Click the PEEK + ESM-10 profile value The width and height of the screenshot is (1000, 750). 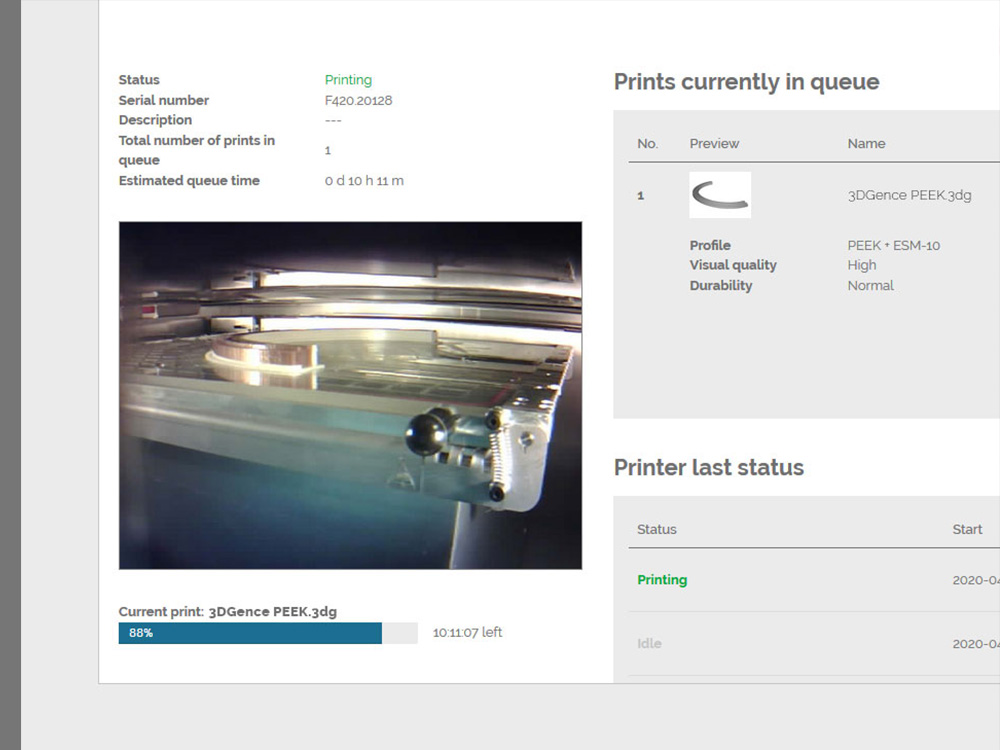tap(893, 246)
